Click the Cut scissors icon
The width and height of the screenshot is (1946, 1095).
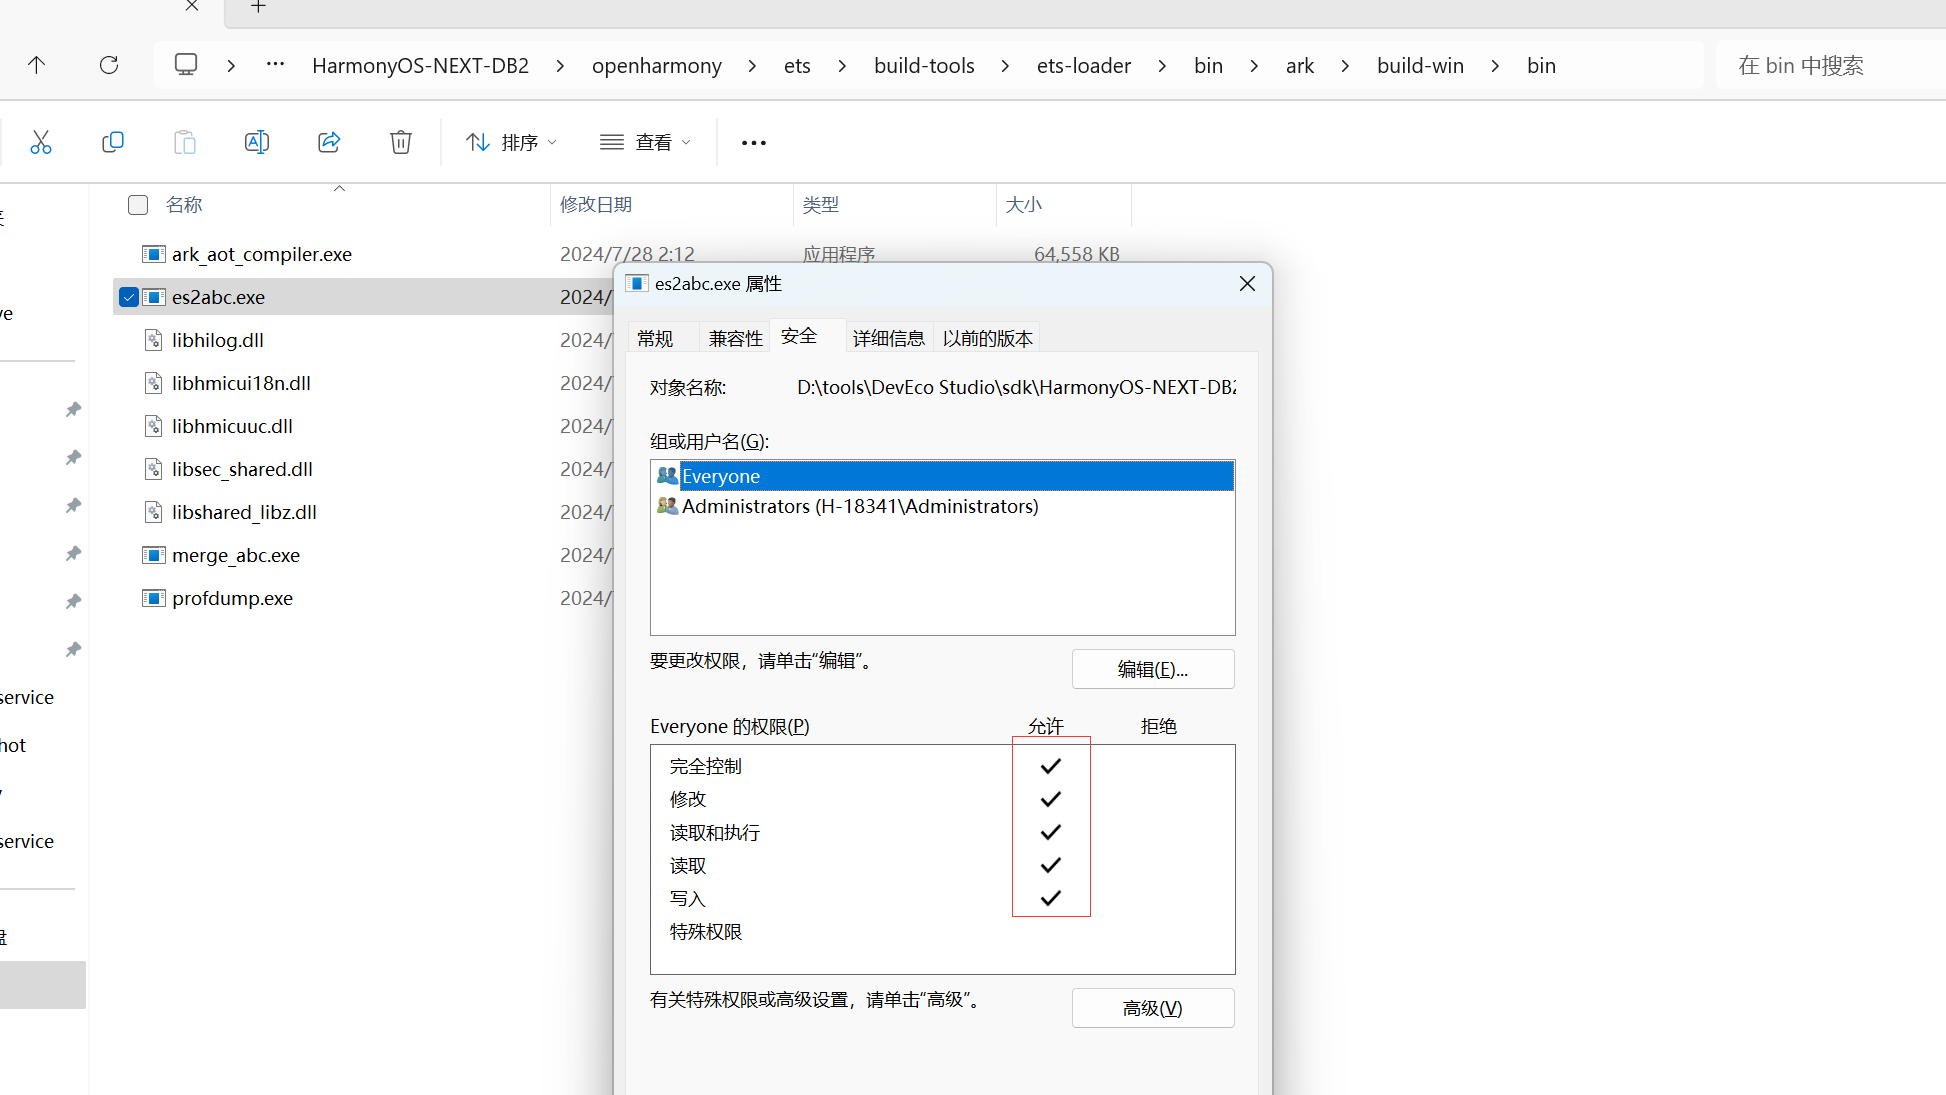41,142
